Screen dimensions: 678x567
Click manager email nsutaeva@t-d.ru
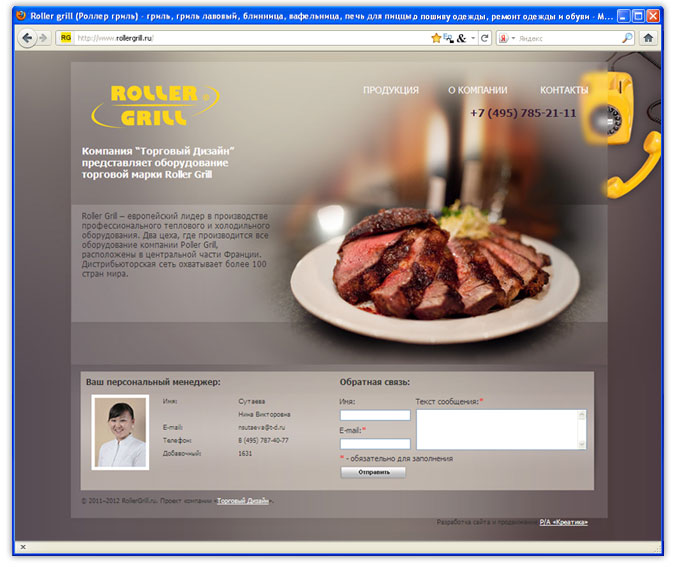point(261,427)
